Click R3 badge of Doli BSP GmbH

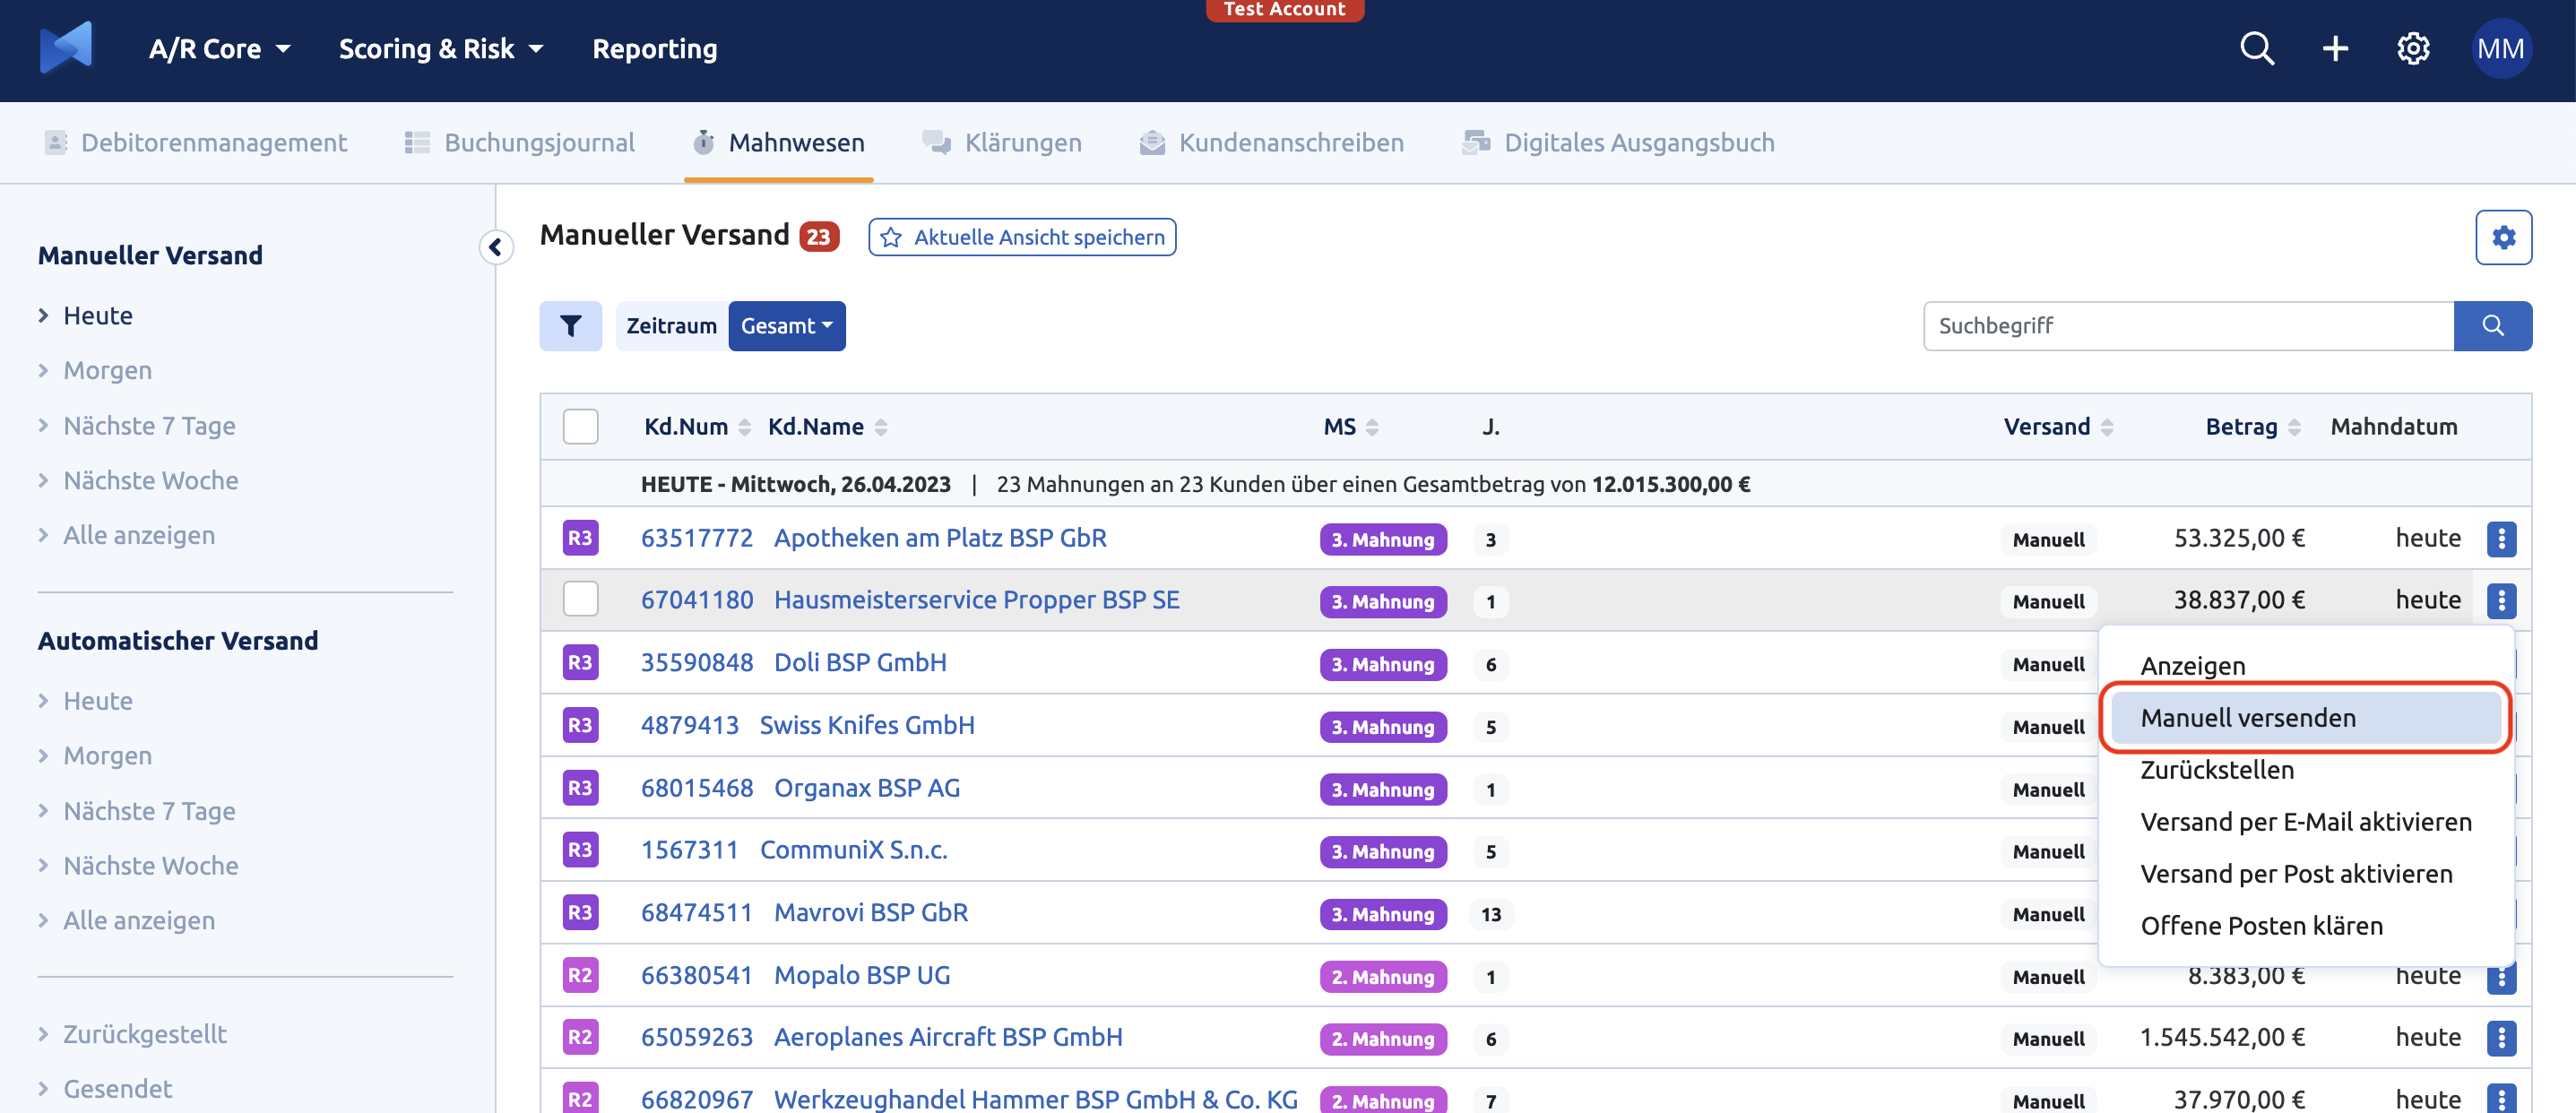[x=580, y=663]
